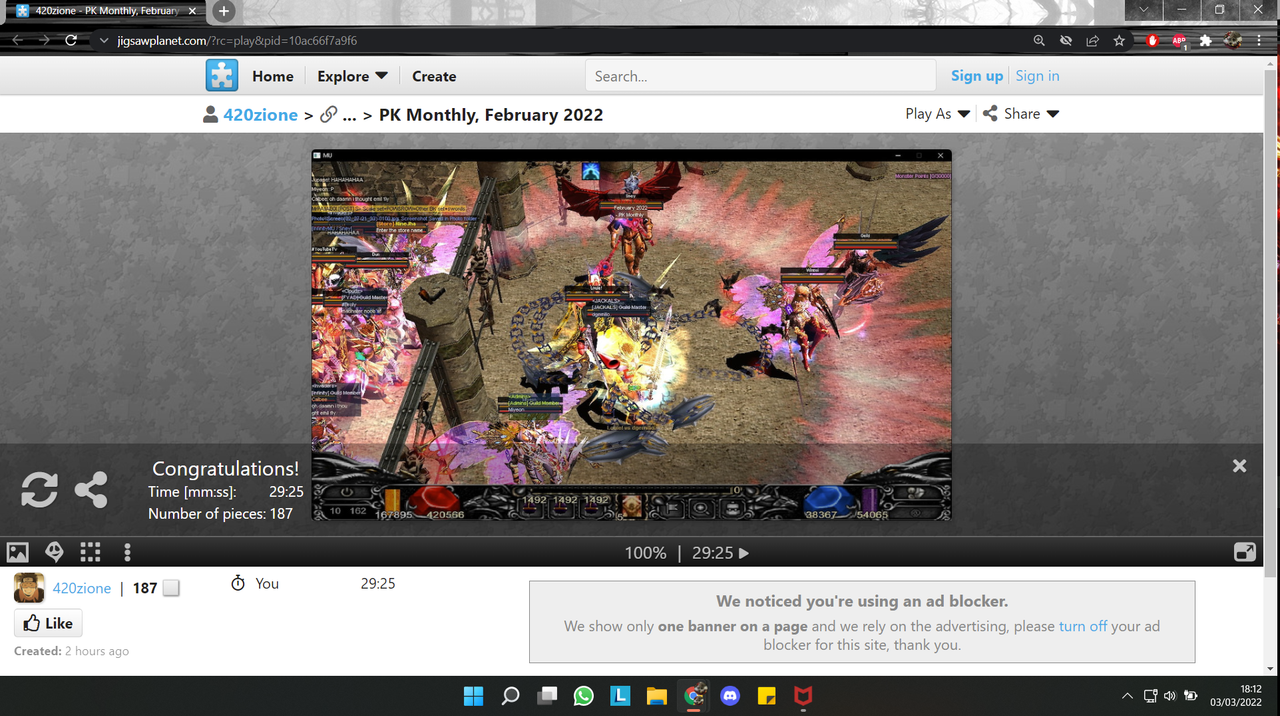Launch WhatsApp from the taskbar

(x=584, y=695)
